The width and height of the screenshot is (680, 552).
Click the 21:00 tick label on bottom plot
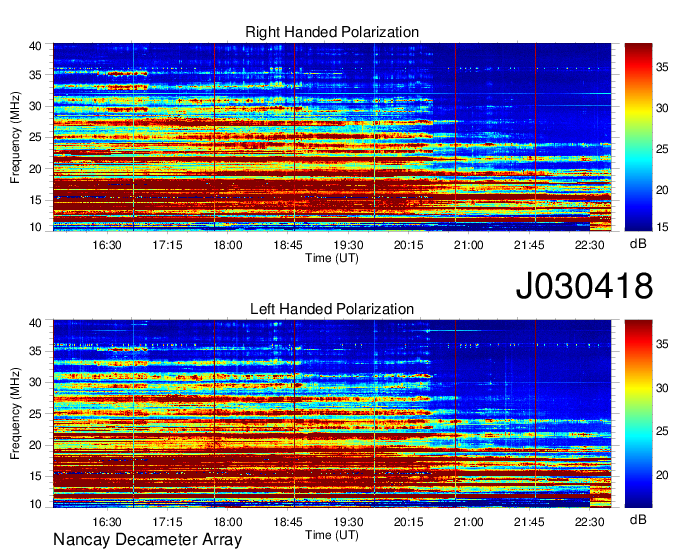click(x=469, y=522)
